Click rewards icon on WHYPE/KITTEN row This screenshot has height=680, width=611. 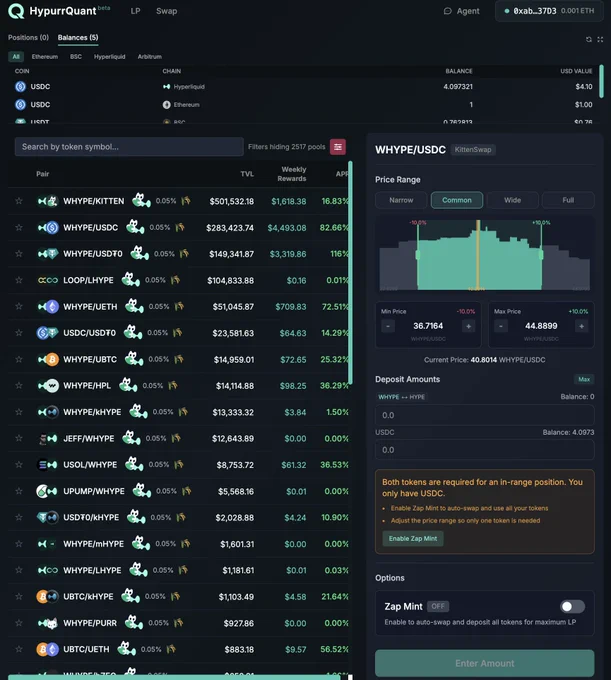[186, 201]
